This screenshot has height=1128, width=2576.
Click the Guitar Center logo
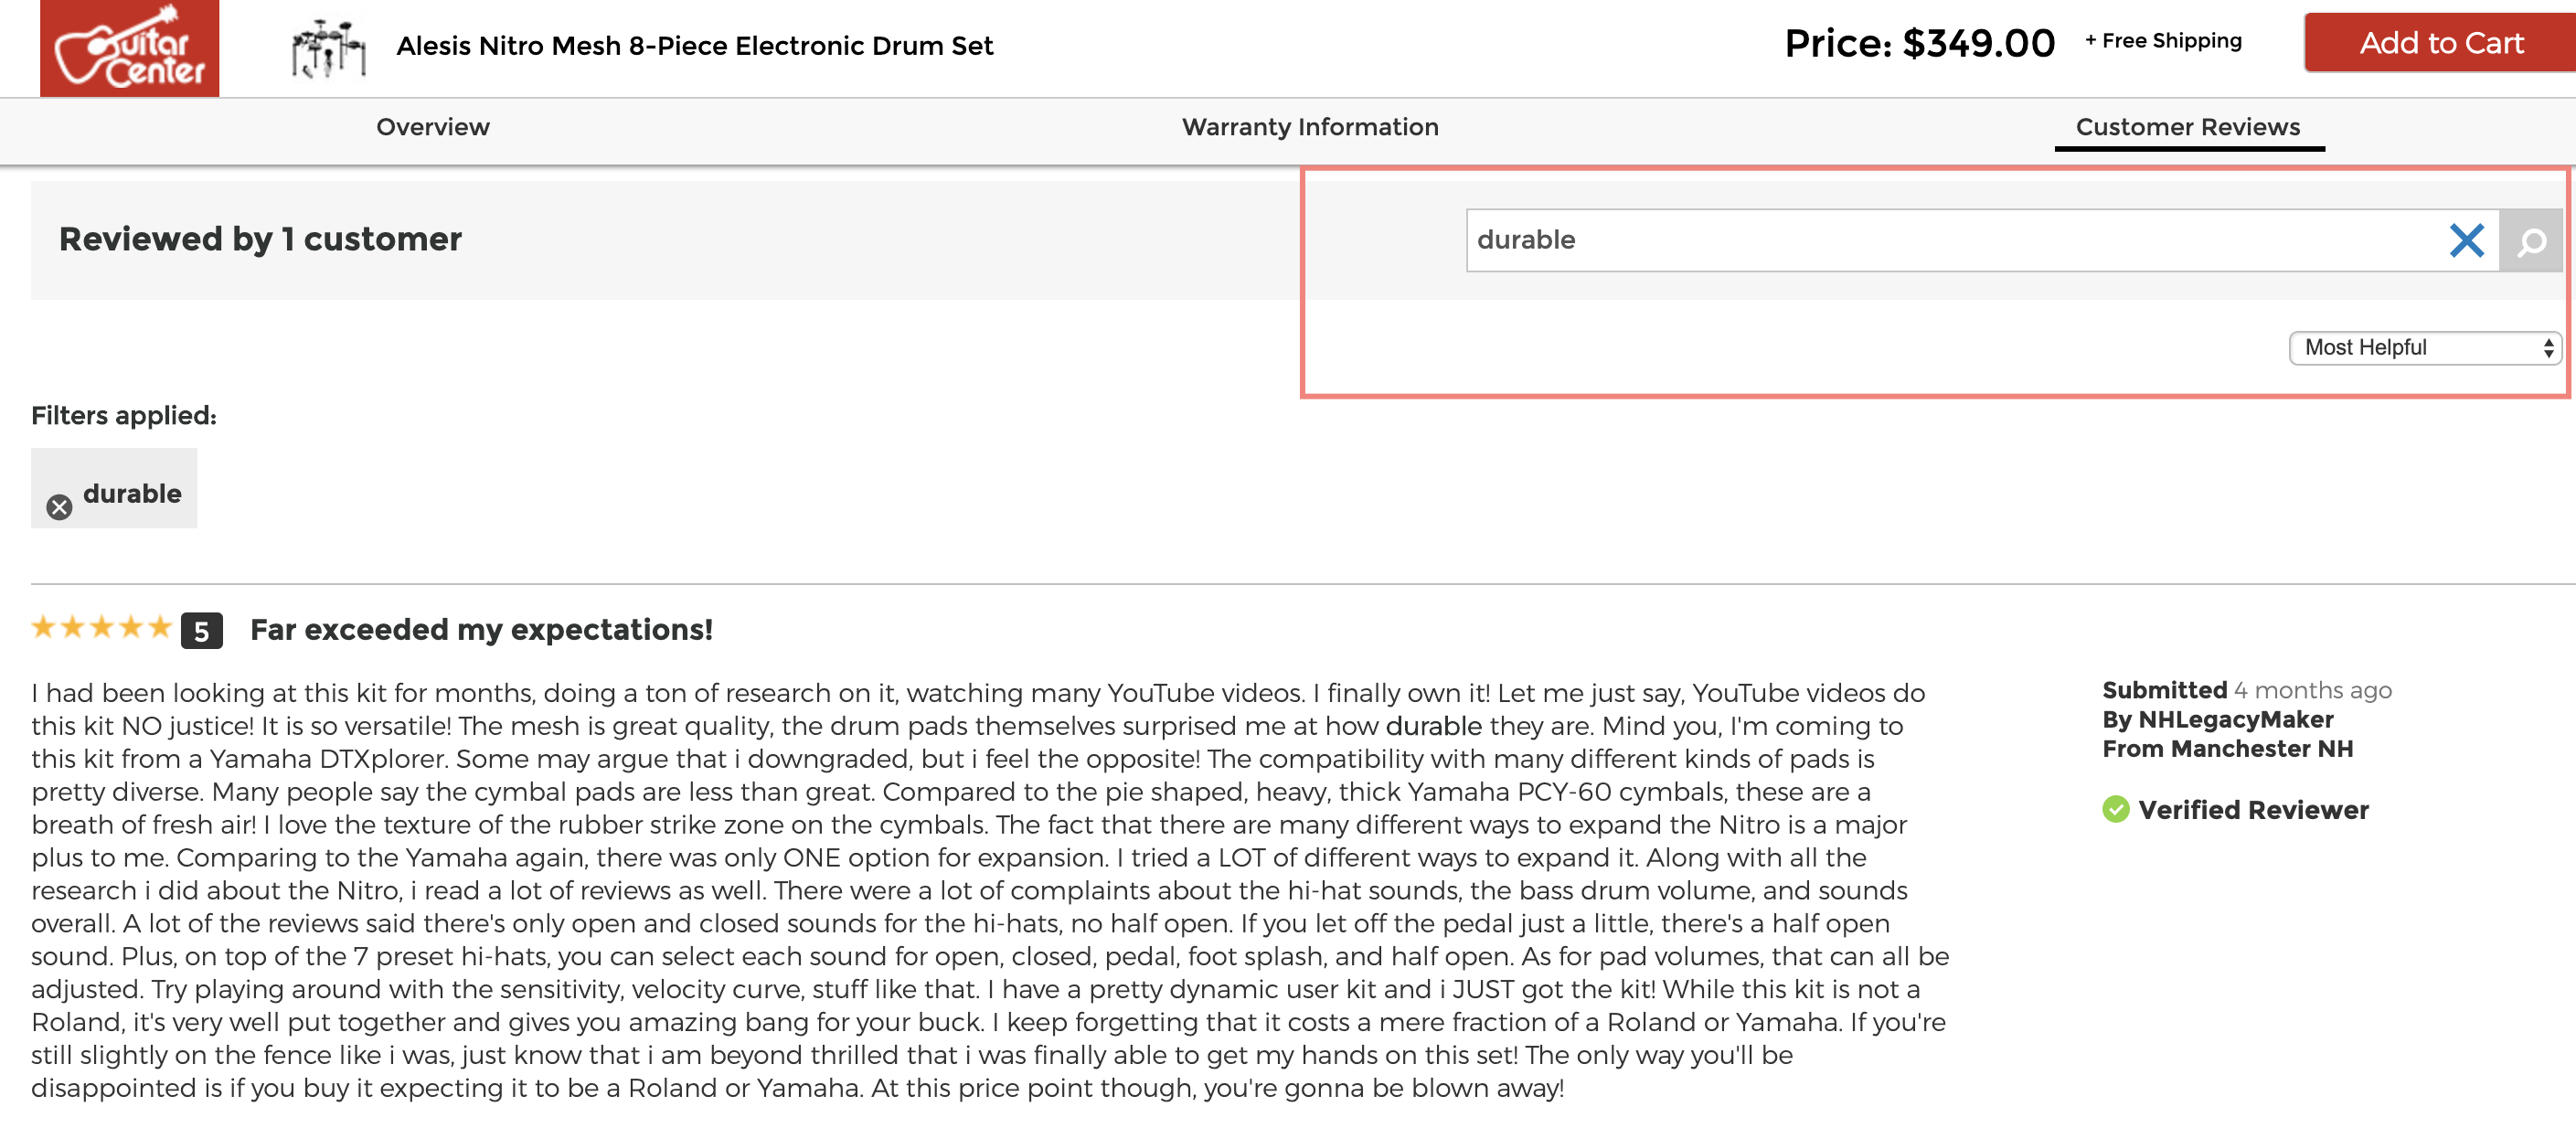pos(129,48)
